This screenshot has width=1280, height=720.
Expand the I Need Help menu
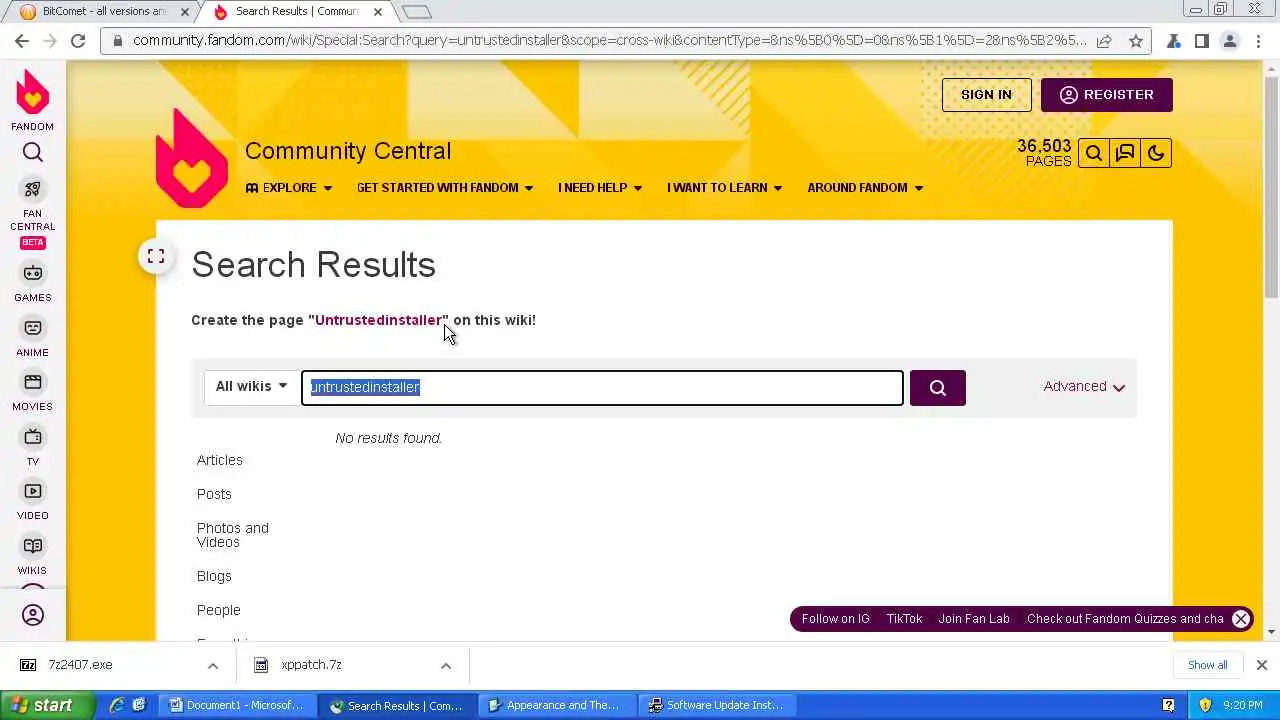pos(600,188)
